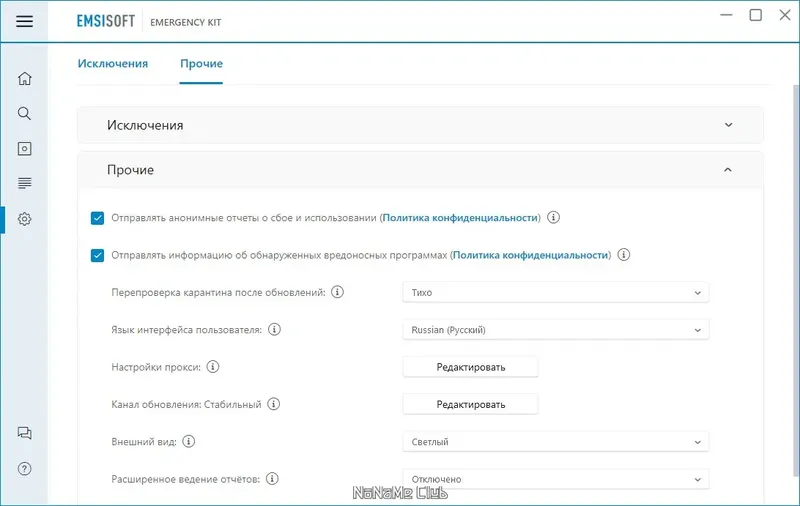This screenshot has height=506, width=800.
Task: Open the Scan magnifier icon in sidebar
Action: coord(24,114)
